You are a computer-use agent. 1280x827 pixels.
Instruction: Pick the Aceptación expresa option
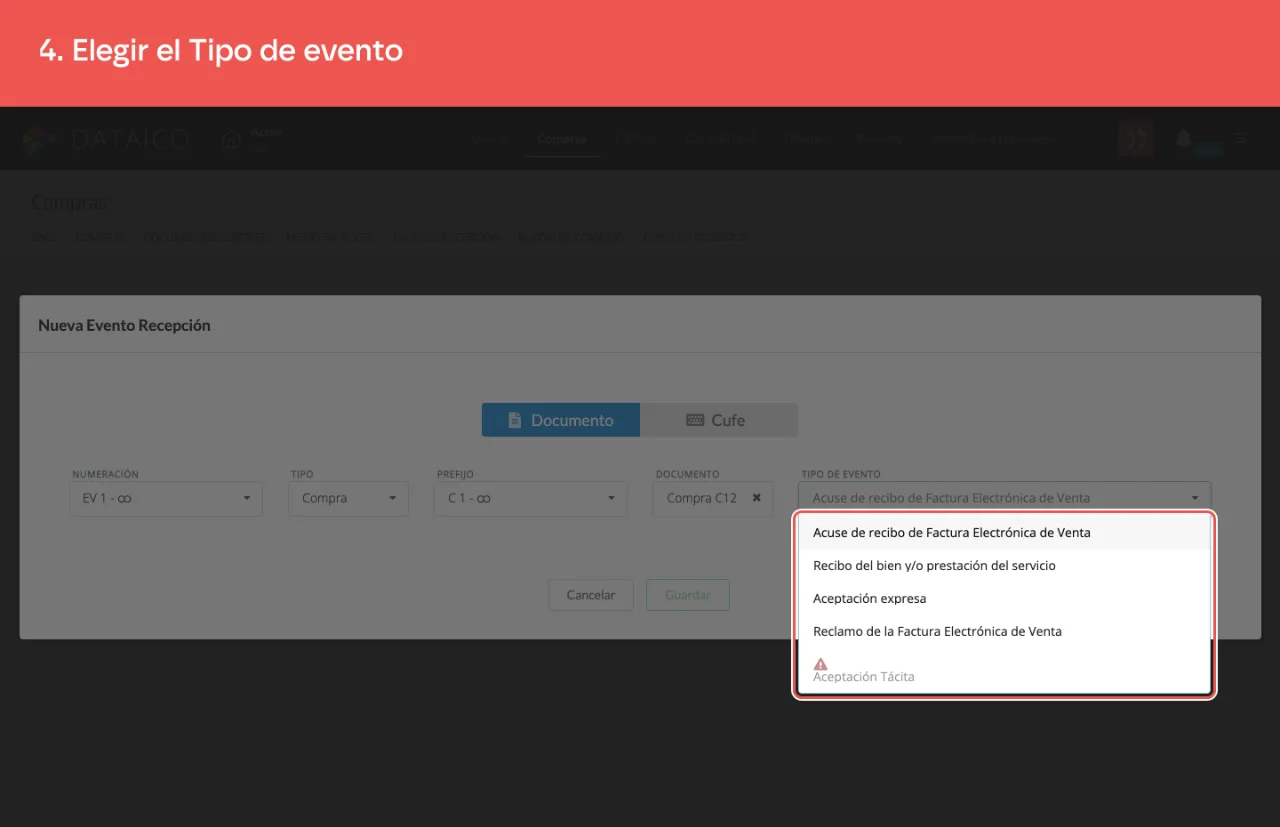pos(1004,599)
